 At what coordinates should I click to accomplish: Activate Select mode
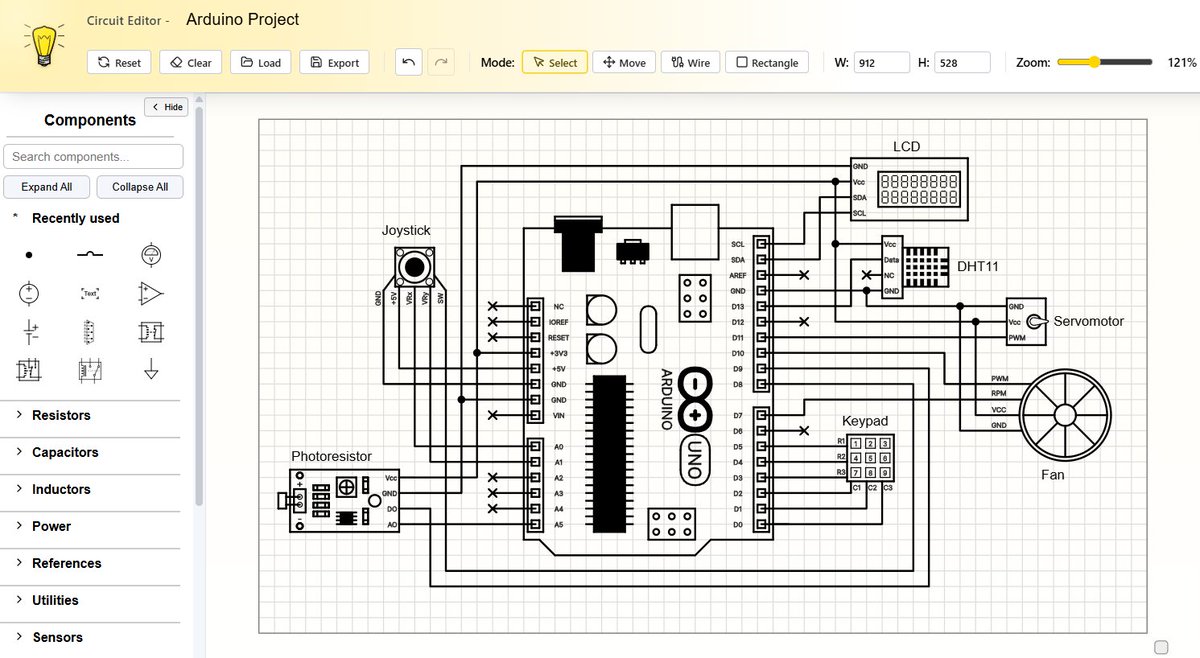554,62
